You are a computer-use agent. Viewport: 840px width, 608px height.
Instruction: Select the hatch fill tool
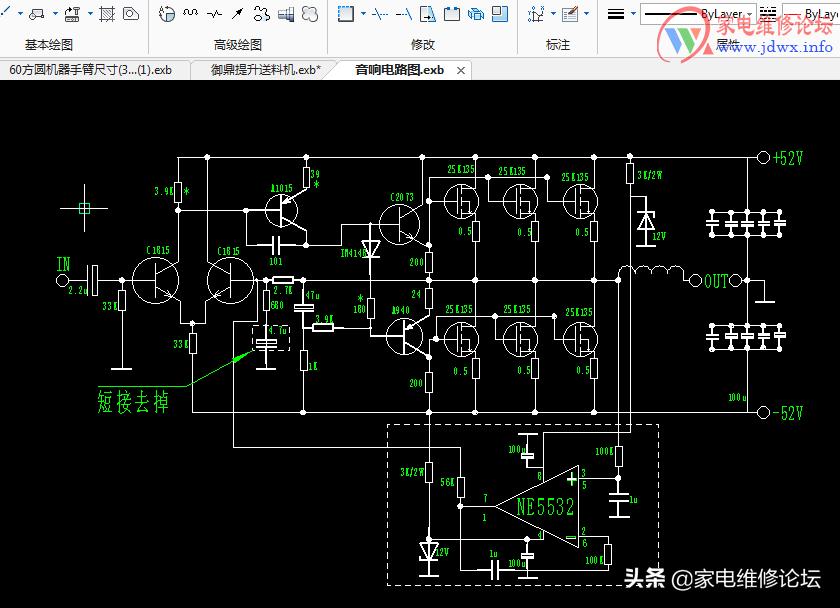[108, 14]
